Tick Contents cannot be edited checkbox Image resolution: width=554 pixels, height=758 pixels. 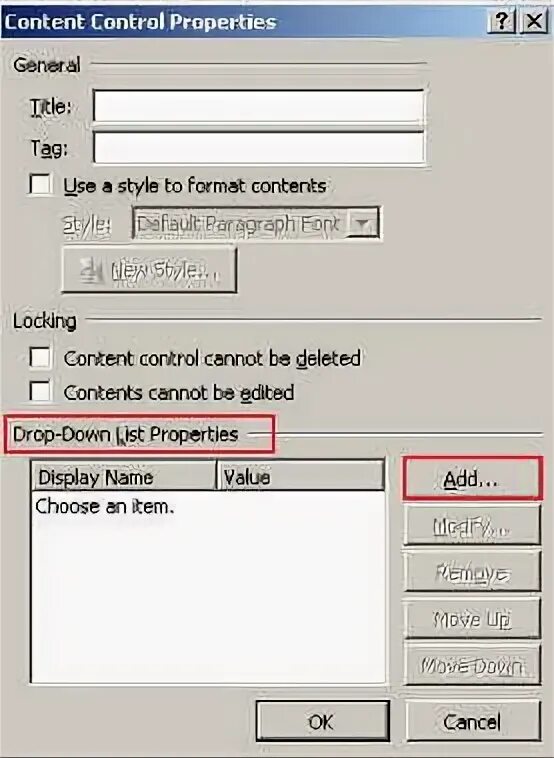[x=40, y=391]
